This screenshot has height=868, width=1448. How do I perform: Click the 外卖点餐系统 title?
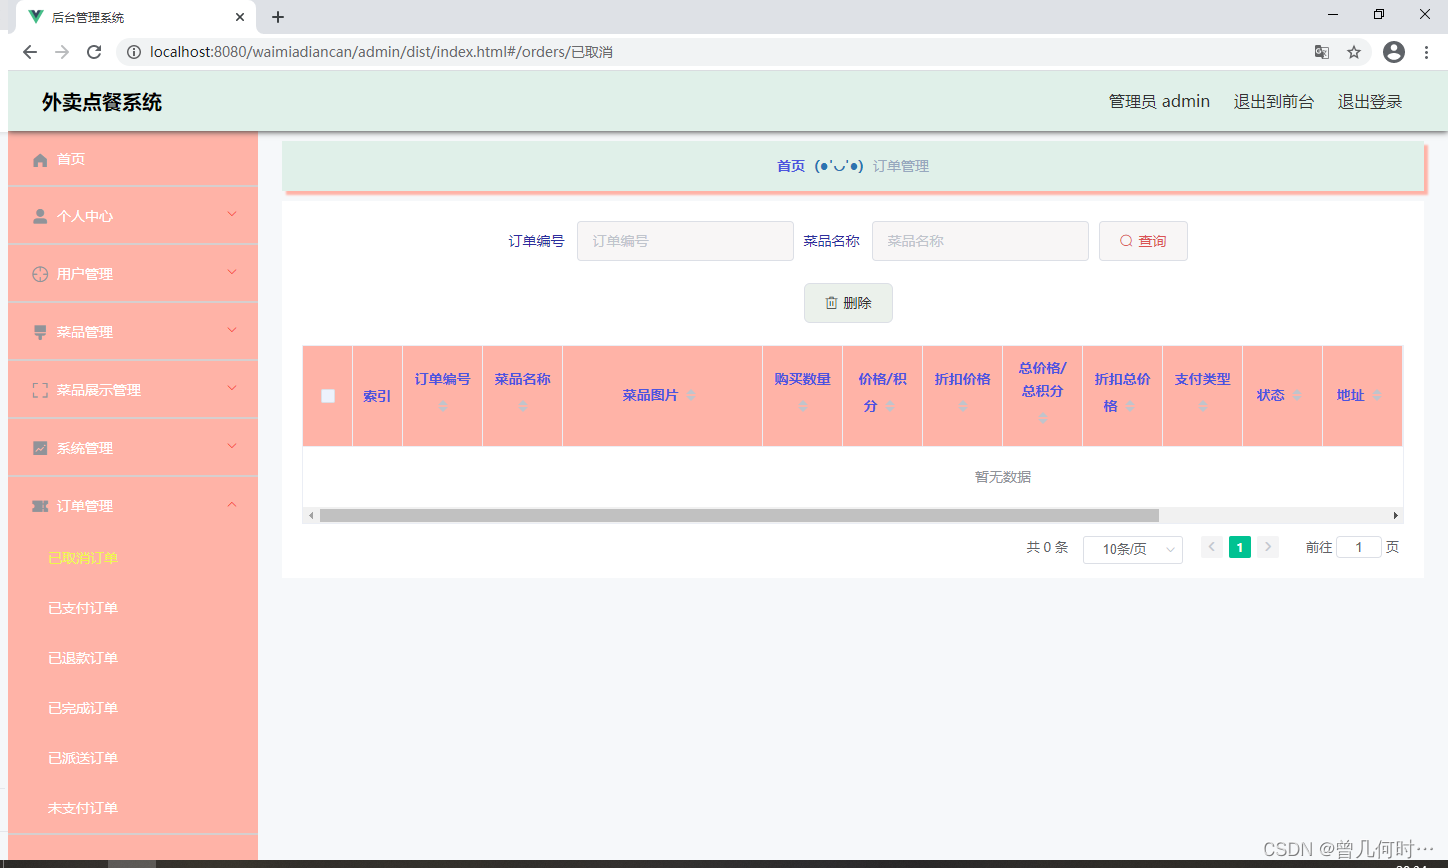coord(102,102)
